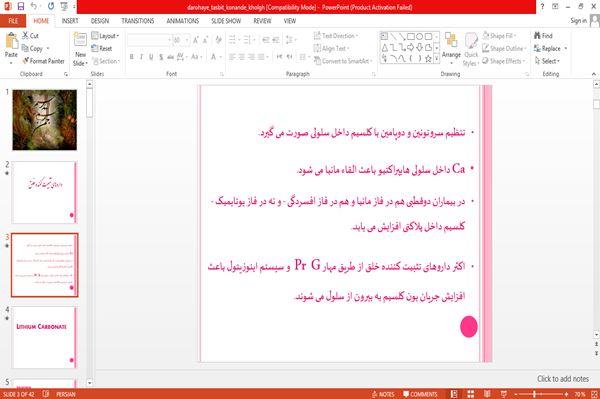
Task: Switch to Reading View icon
Action: (x=487, y=394)
